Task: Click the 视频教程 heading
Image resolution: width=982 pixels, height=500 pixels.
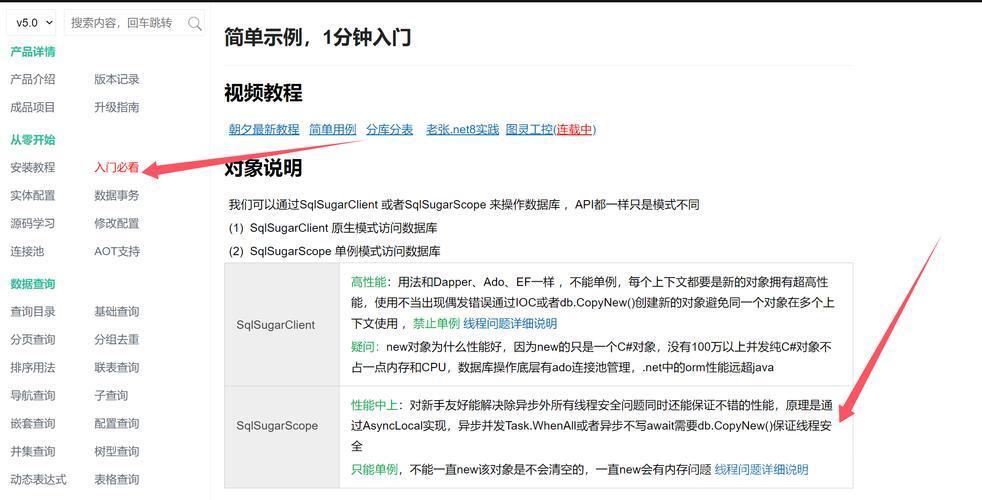Action: 263,93
